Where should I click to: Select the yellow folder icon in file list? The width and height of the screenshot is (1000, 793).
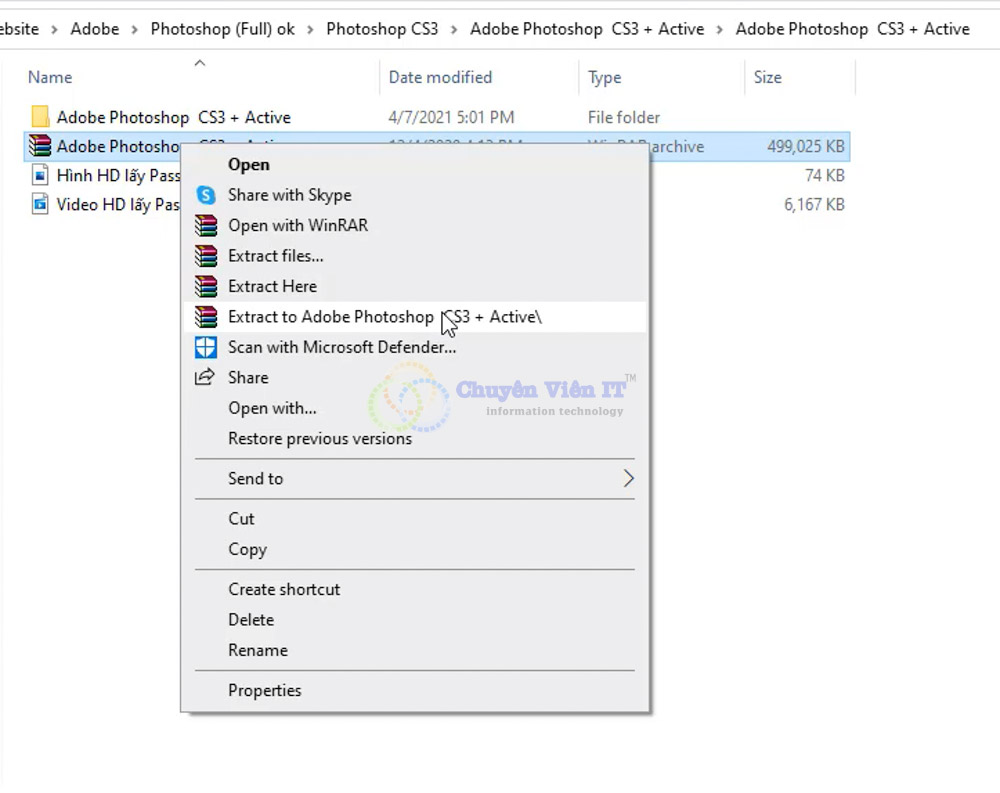pos(40,117)
